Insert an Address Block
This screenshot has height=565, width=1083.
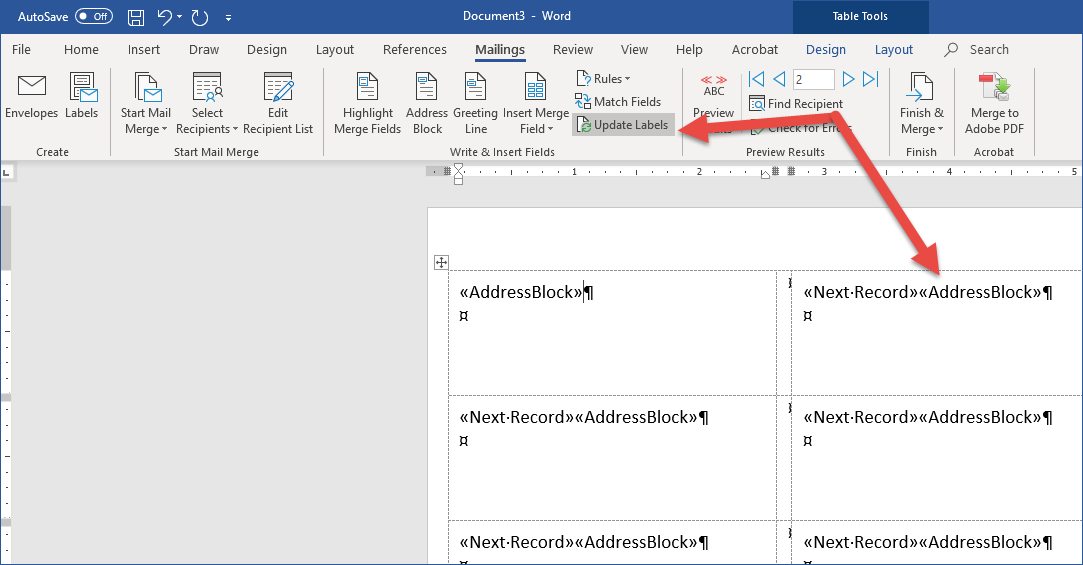pos(427,104)
